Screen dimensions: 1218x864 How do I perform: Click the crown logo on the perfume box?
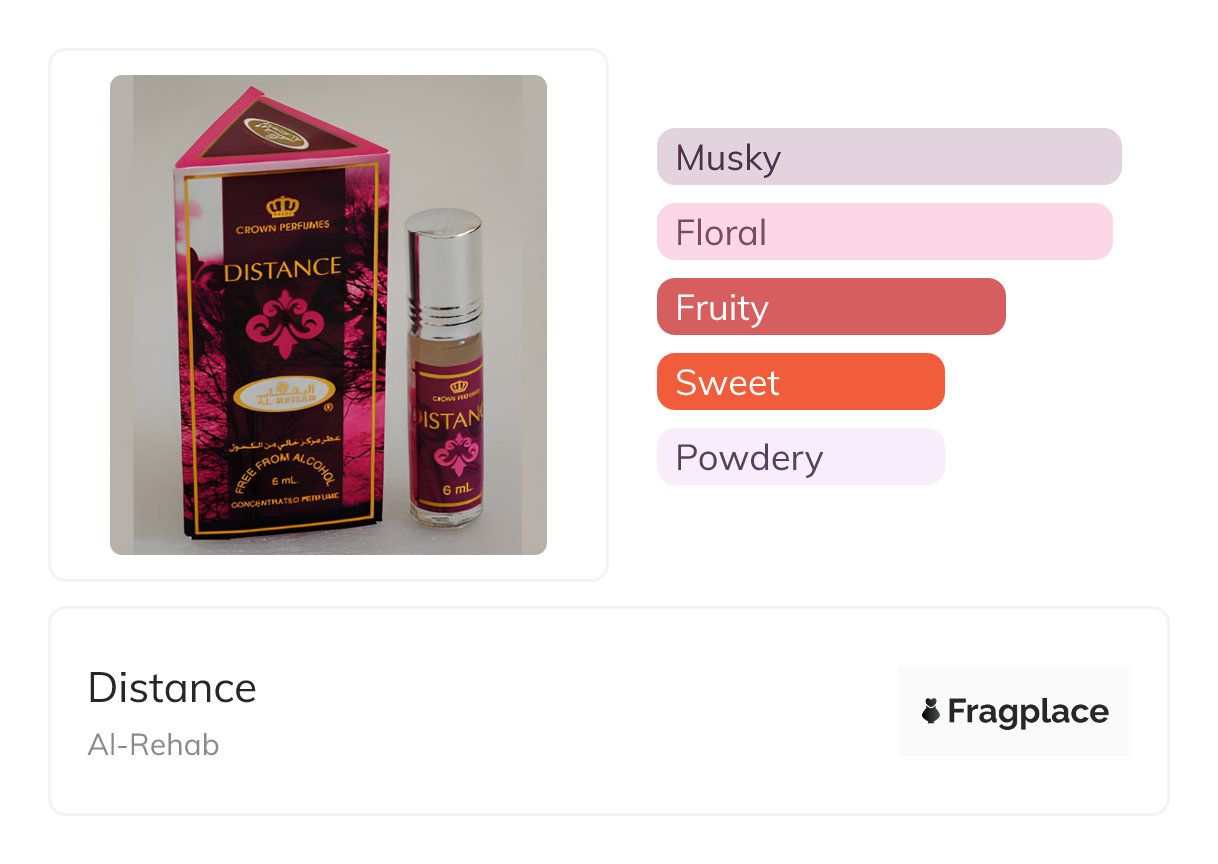283,207
